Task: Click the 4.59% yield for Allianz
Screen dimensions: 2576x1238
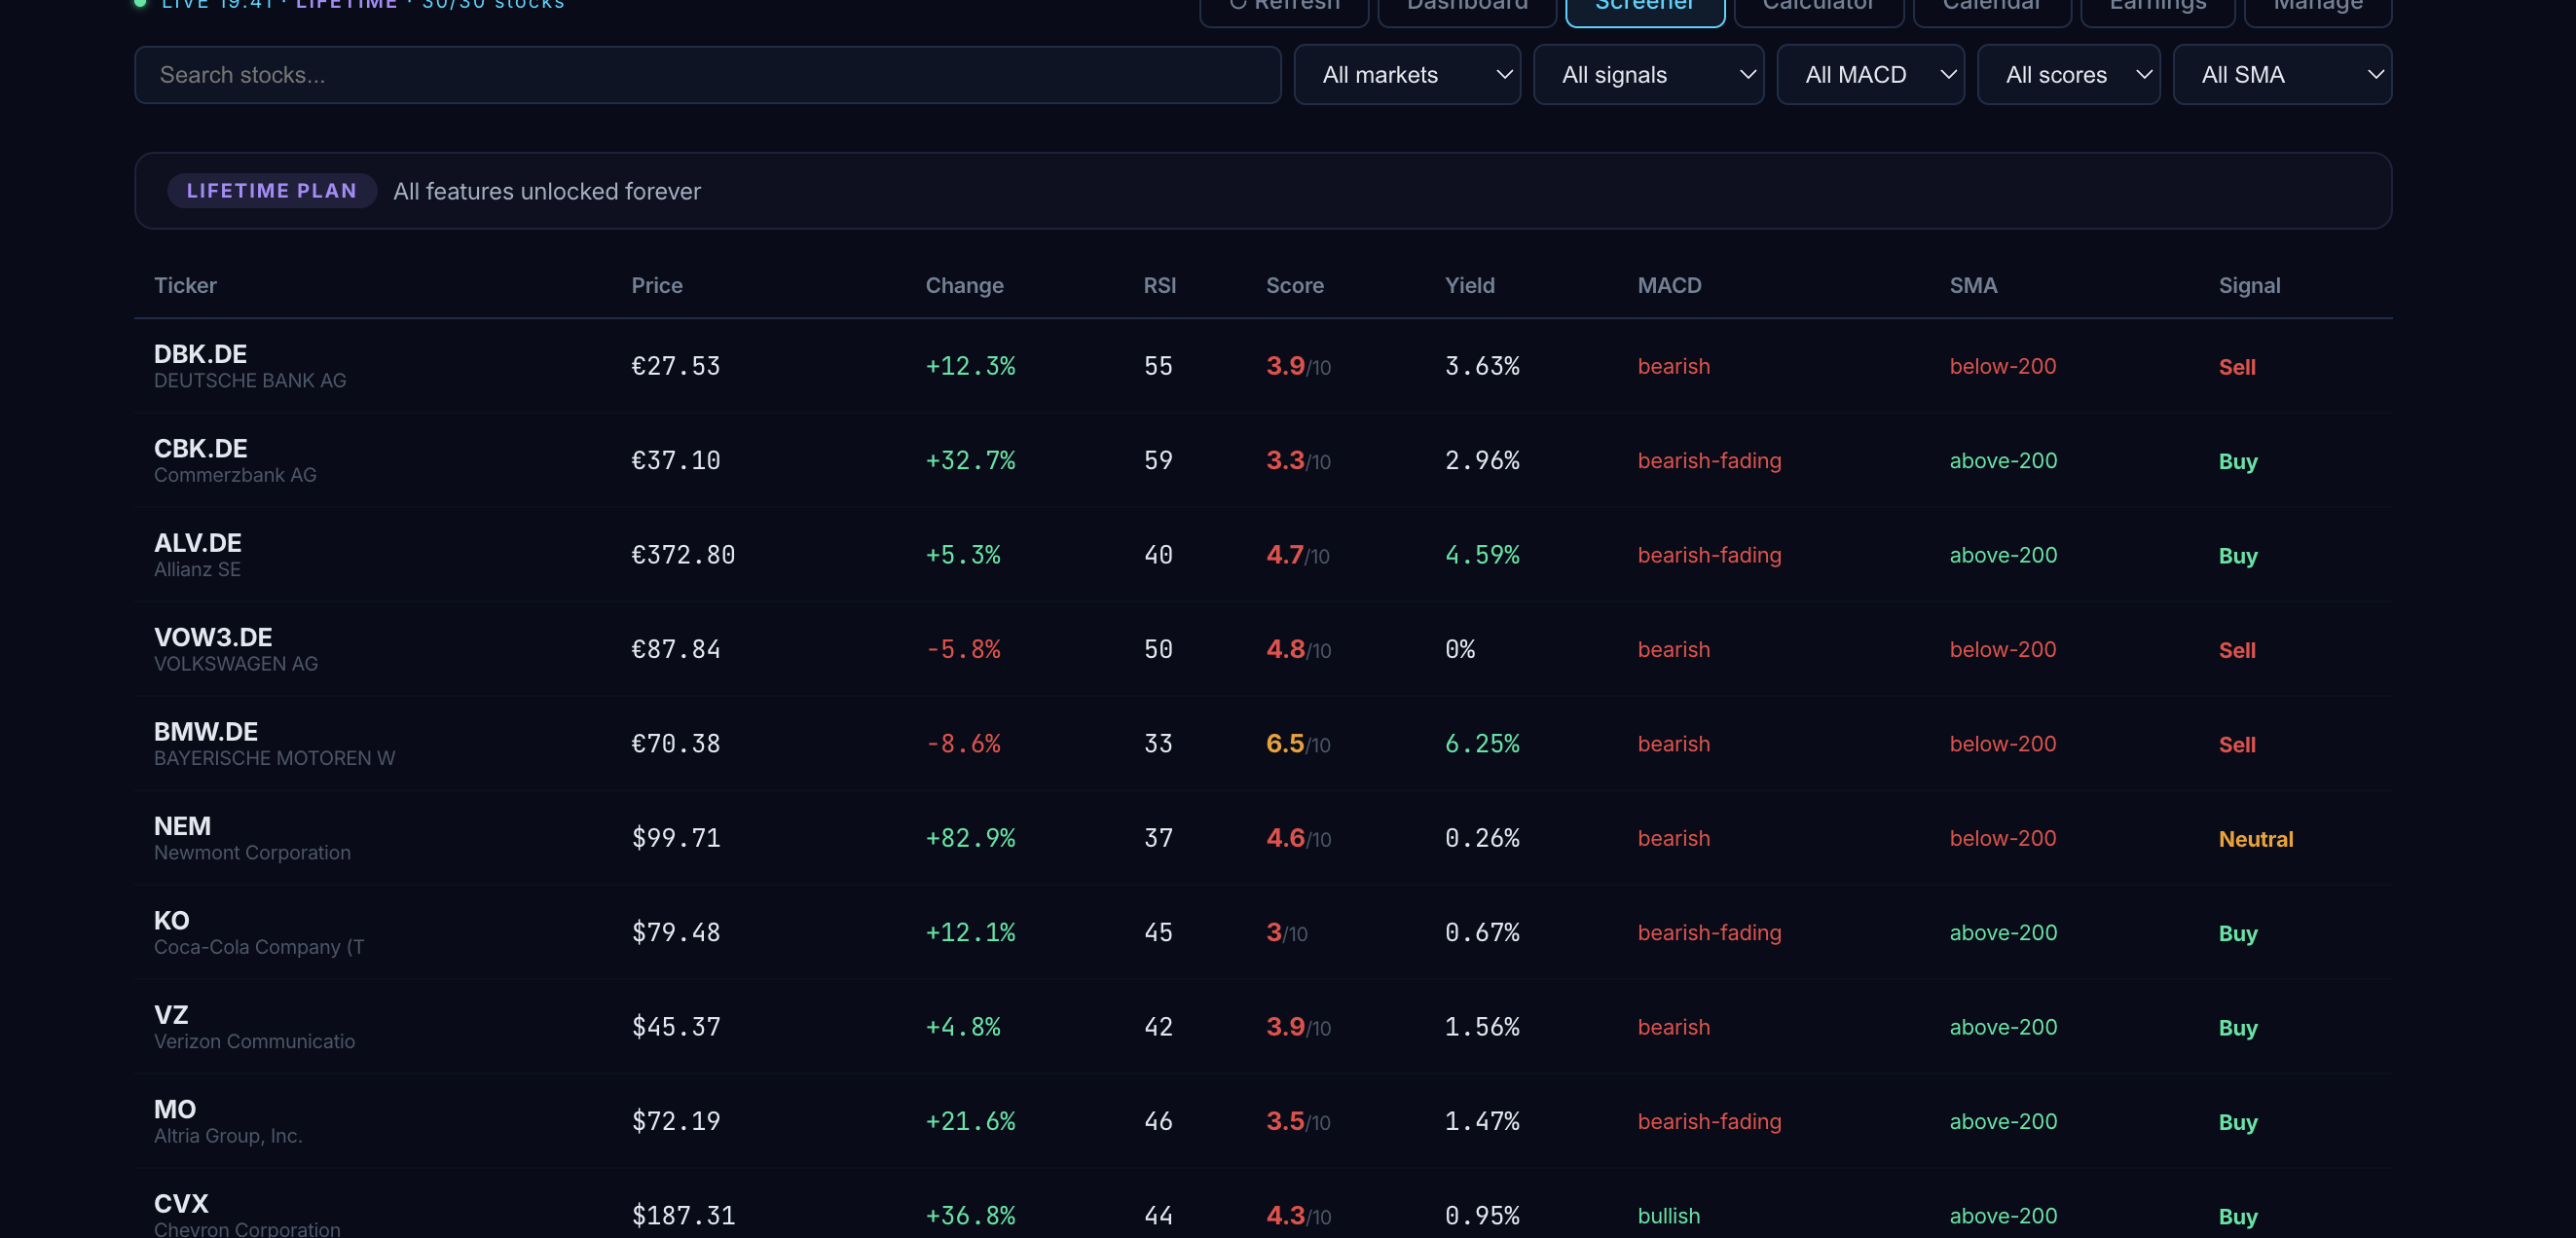Action: pos(1482,555)
